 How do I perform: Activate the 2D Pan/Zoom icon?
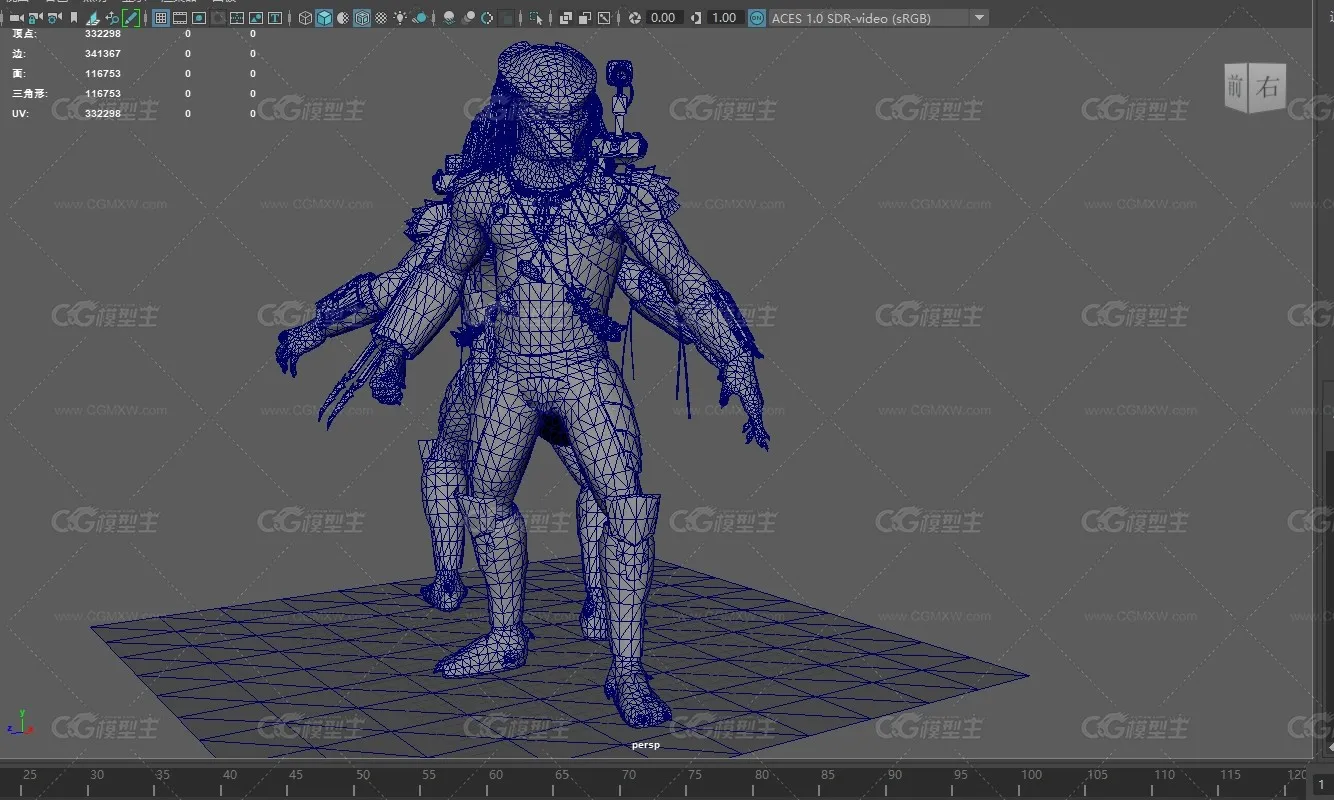pyautogui.click(x=112, y=18)
